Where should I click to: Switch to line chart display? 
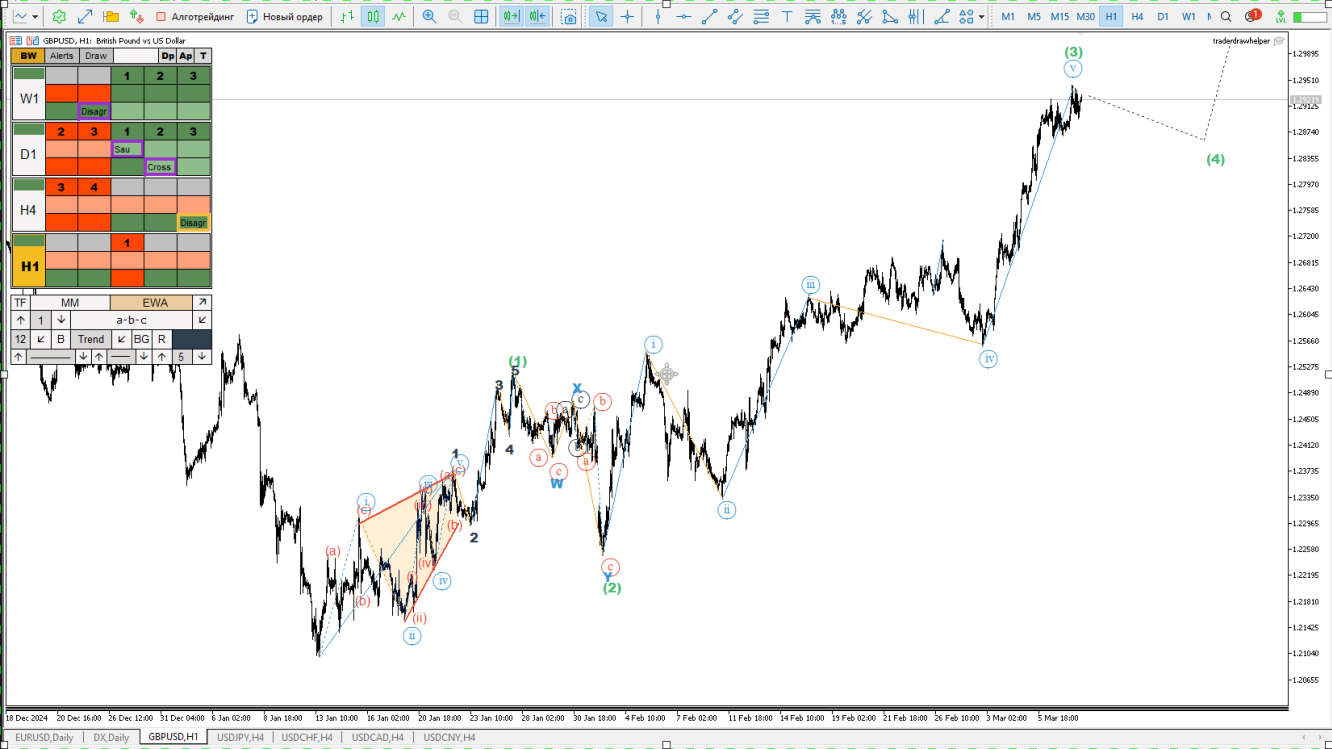coord(399,17)
